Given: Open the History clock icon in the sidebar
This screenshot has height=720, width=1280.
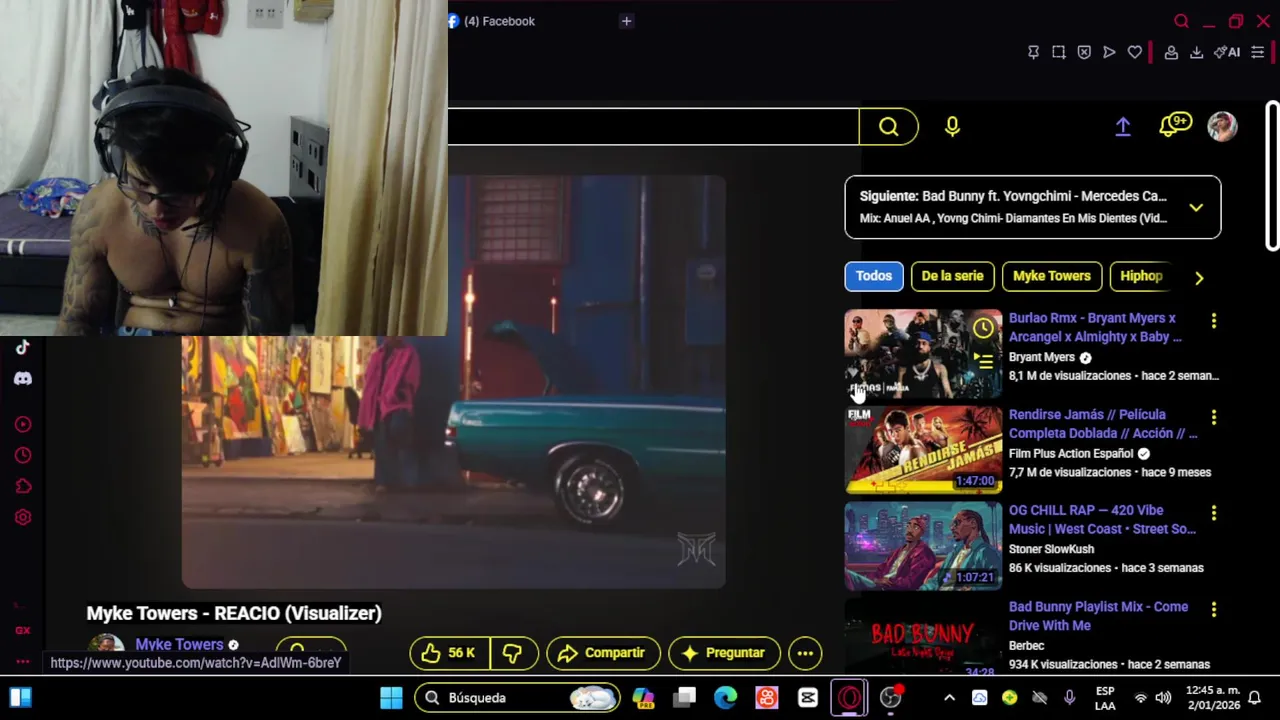Looking at the screenshot, I should (x=23, y=455).
